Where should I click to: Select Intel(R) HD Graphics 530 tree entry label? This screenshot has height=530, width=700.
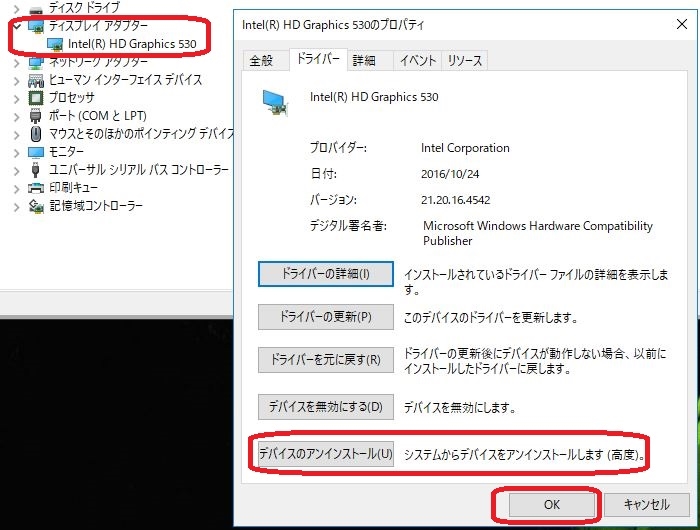[132, 44]
